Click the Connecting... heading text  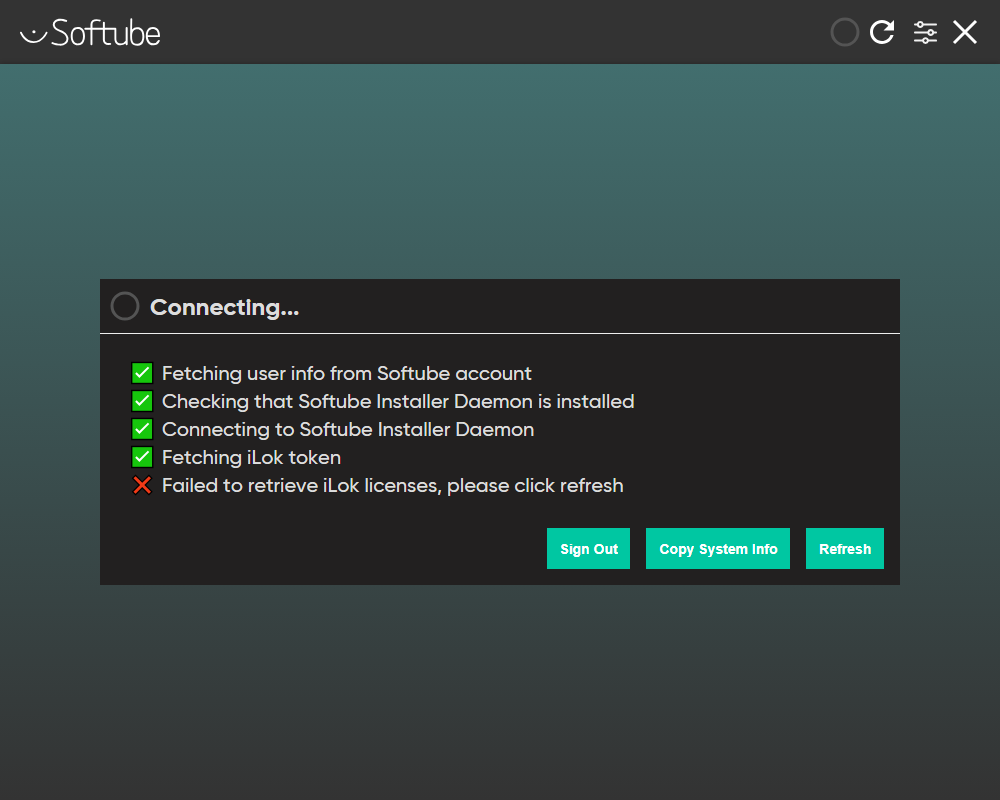tap(225, 307)
